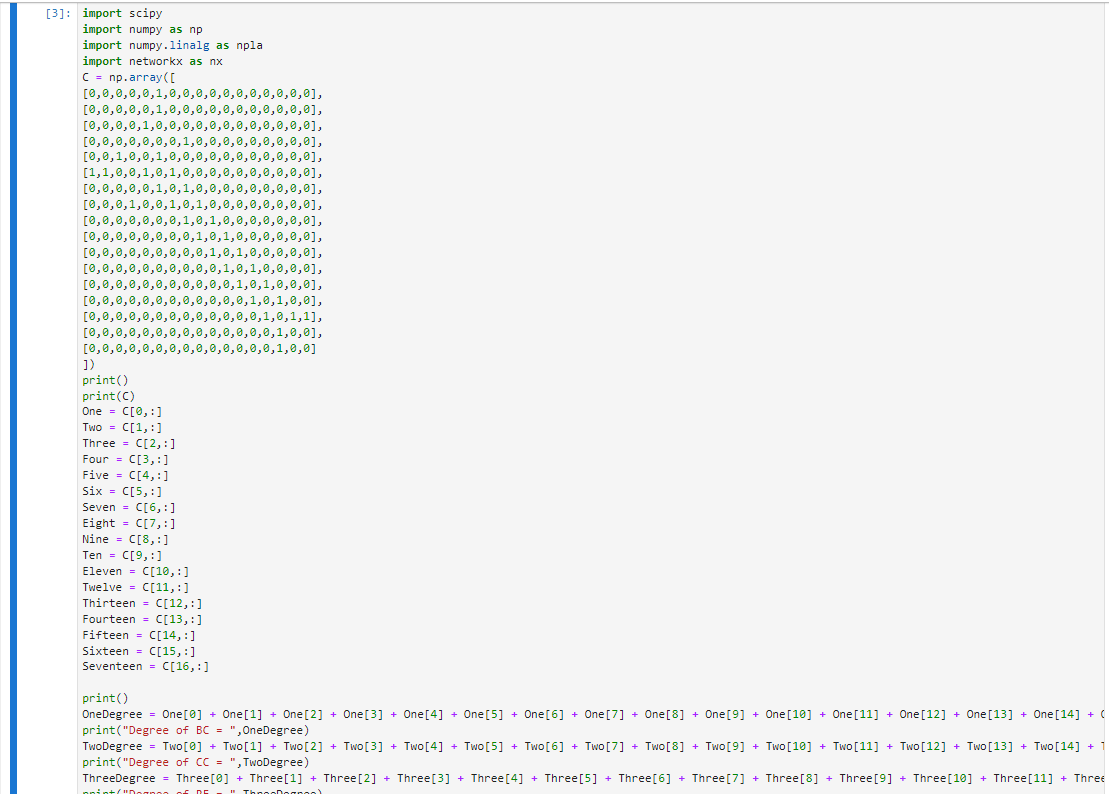The height and width of the screenshot is (794, 1109).
Task: Click the "print(C)" line
Action: point(108,396)
